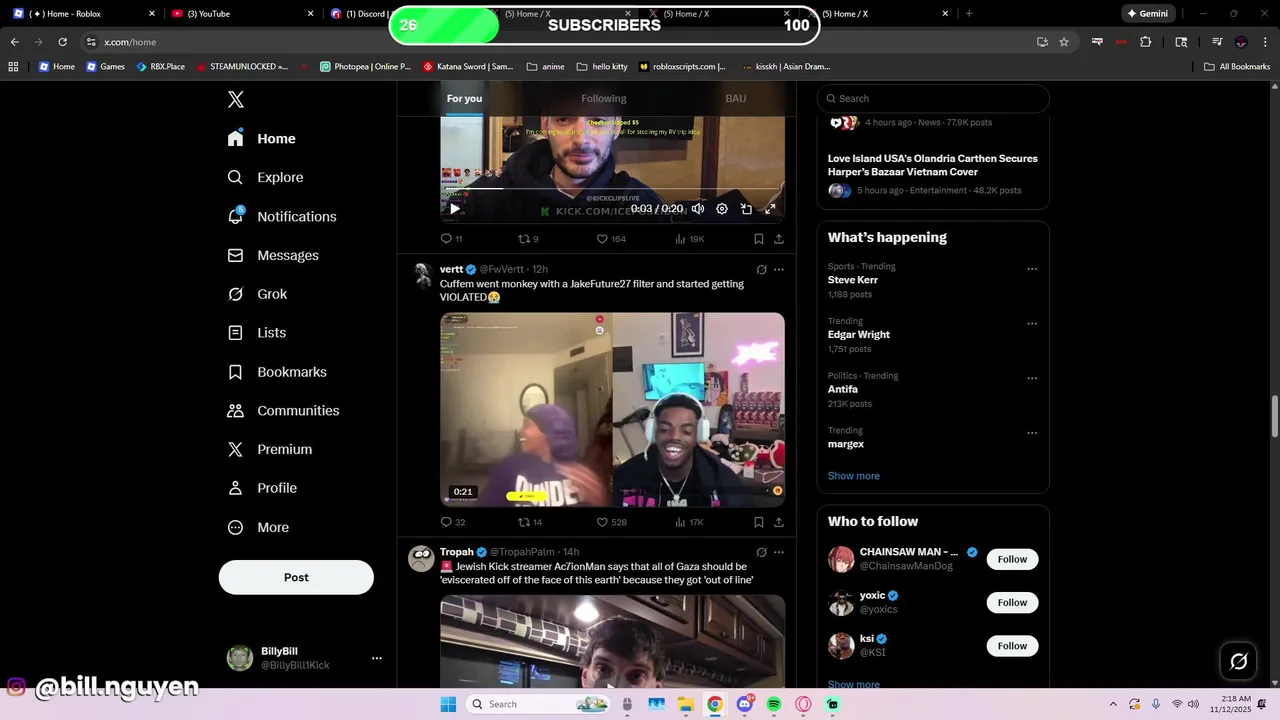The width and height of the screenshot is (1280, 720).
Task: Open All Bookmarks folder
Action: pyautogui.click(x=1237, y=67)
